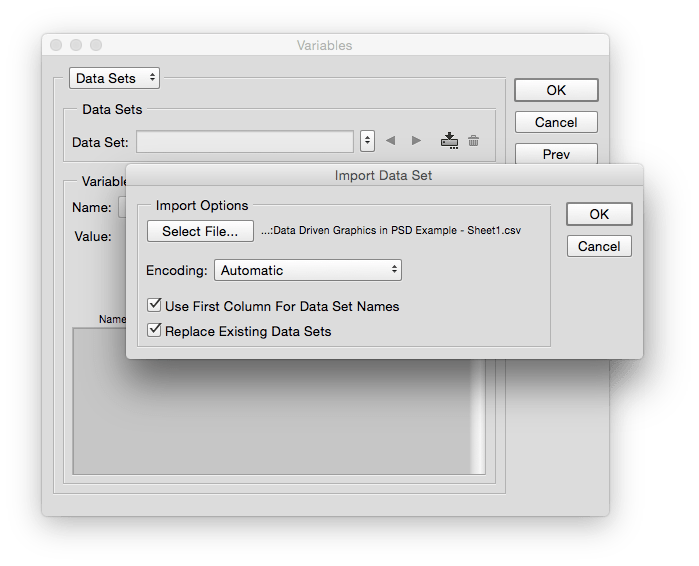Toggle Use First Column For Data Set Names

coord(154,306)
